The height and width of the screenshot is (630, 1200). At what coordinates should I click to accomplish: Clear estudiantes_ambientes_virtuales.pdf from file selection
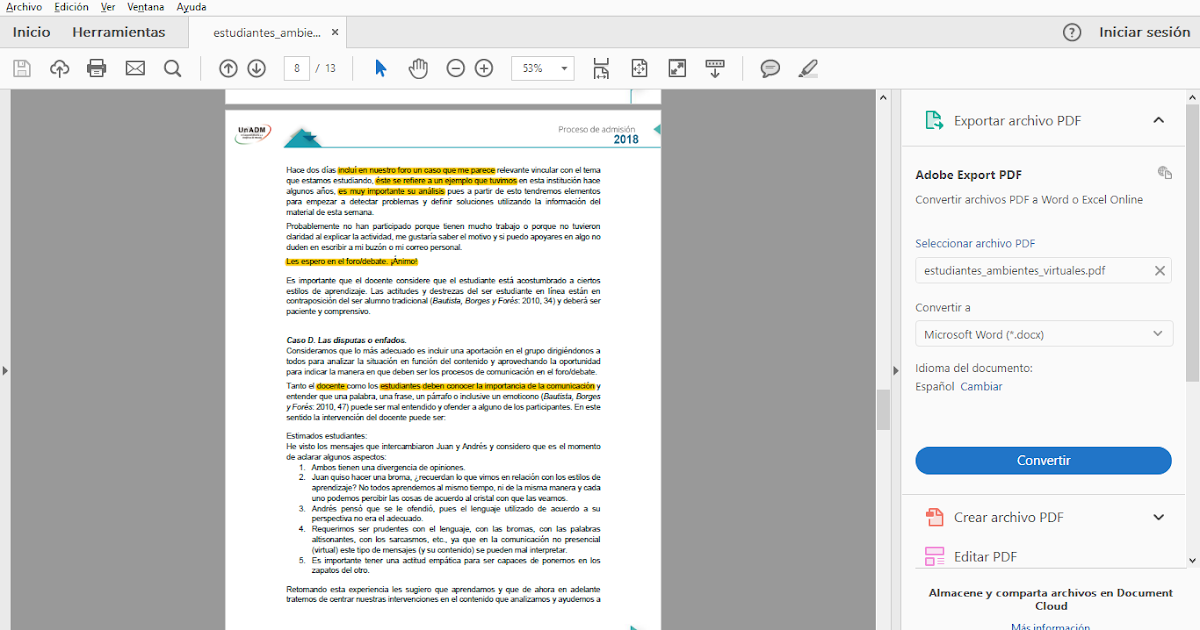pyautogui.click(x=1159, y=269)
